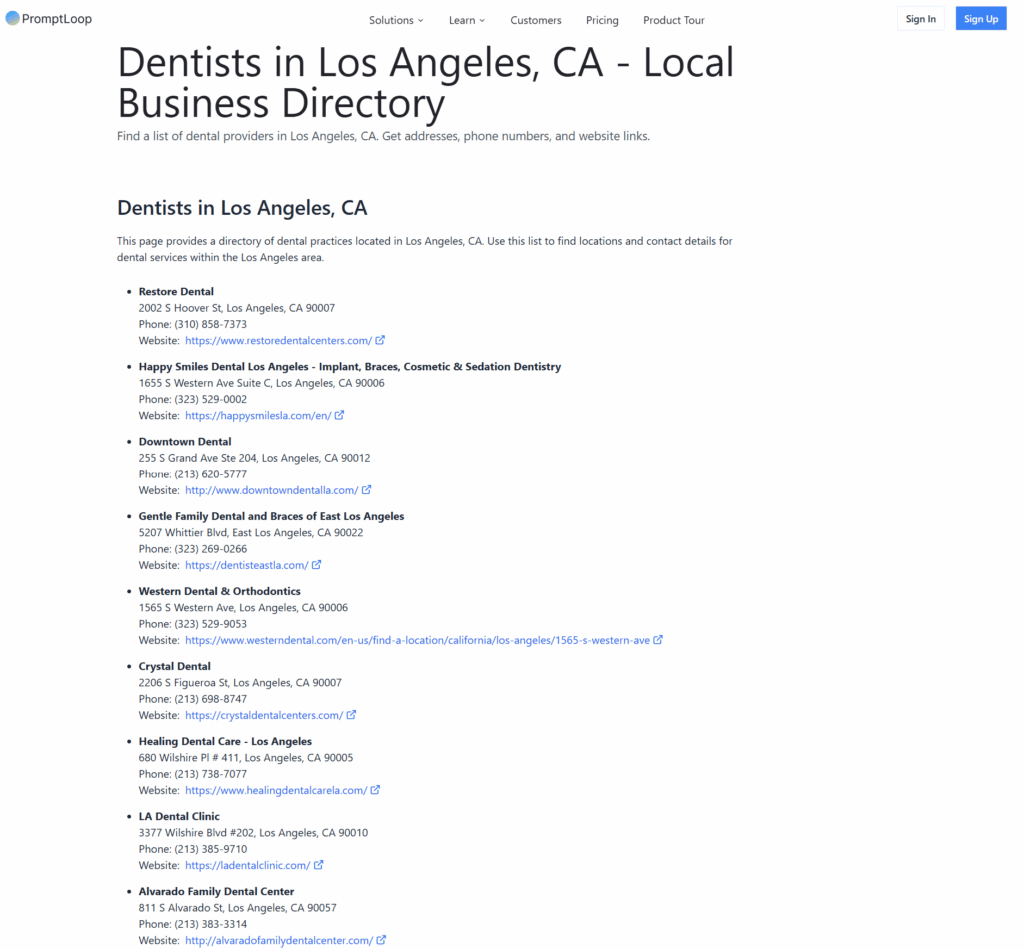Screen dimensions: 1024x949
Task: Click phone number (213) 383-3314
Action: (x=210, y=924)
